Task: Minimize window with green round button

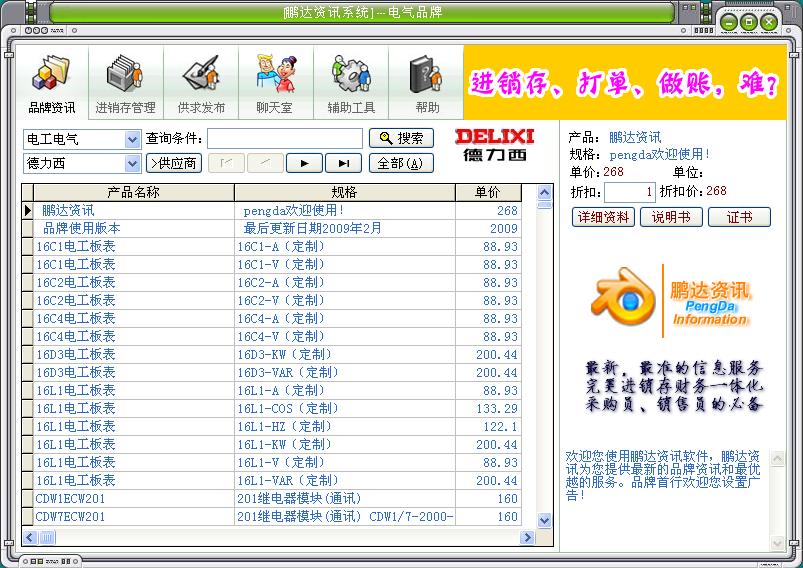Action: pos(729,22)
